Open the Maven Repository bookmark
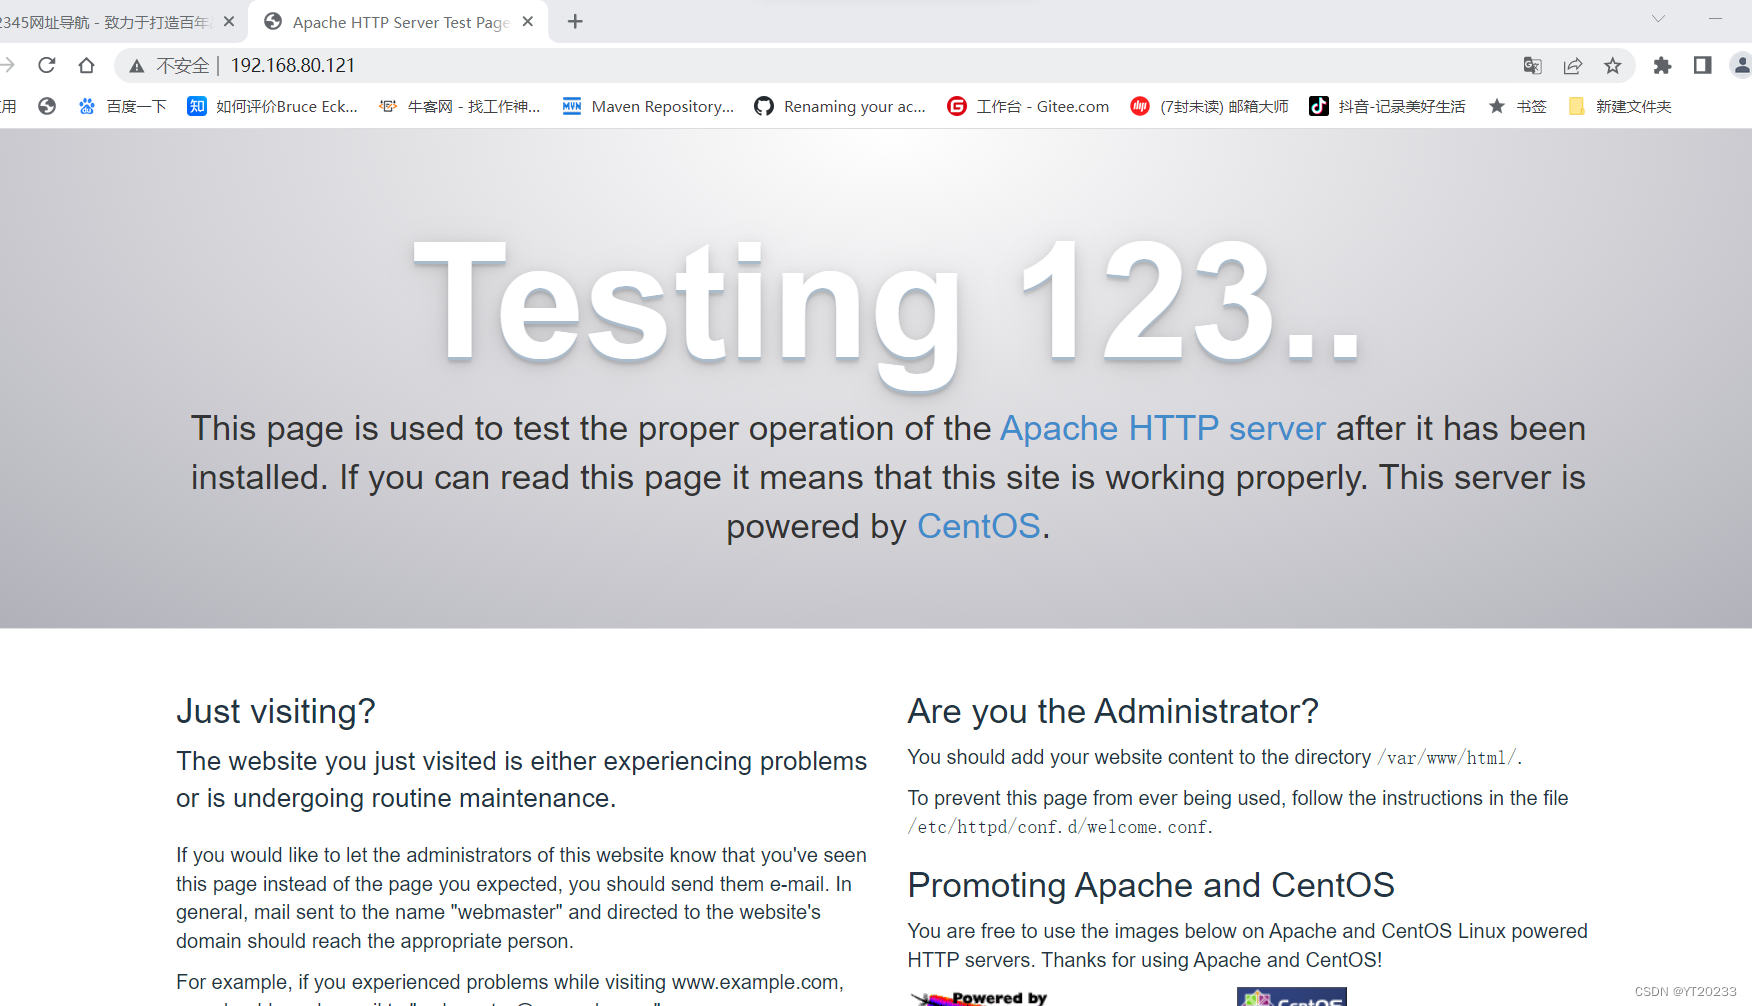Viewport: 1752px width, 1006px height. (x=648, y=106)
